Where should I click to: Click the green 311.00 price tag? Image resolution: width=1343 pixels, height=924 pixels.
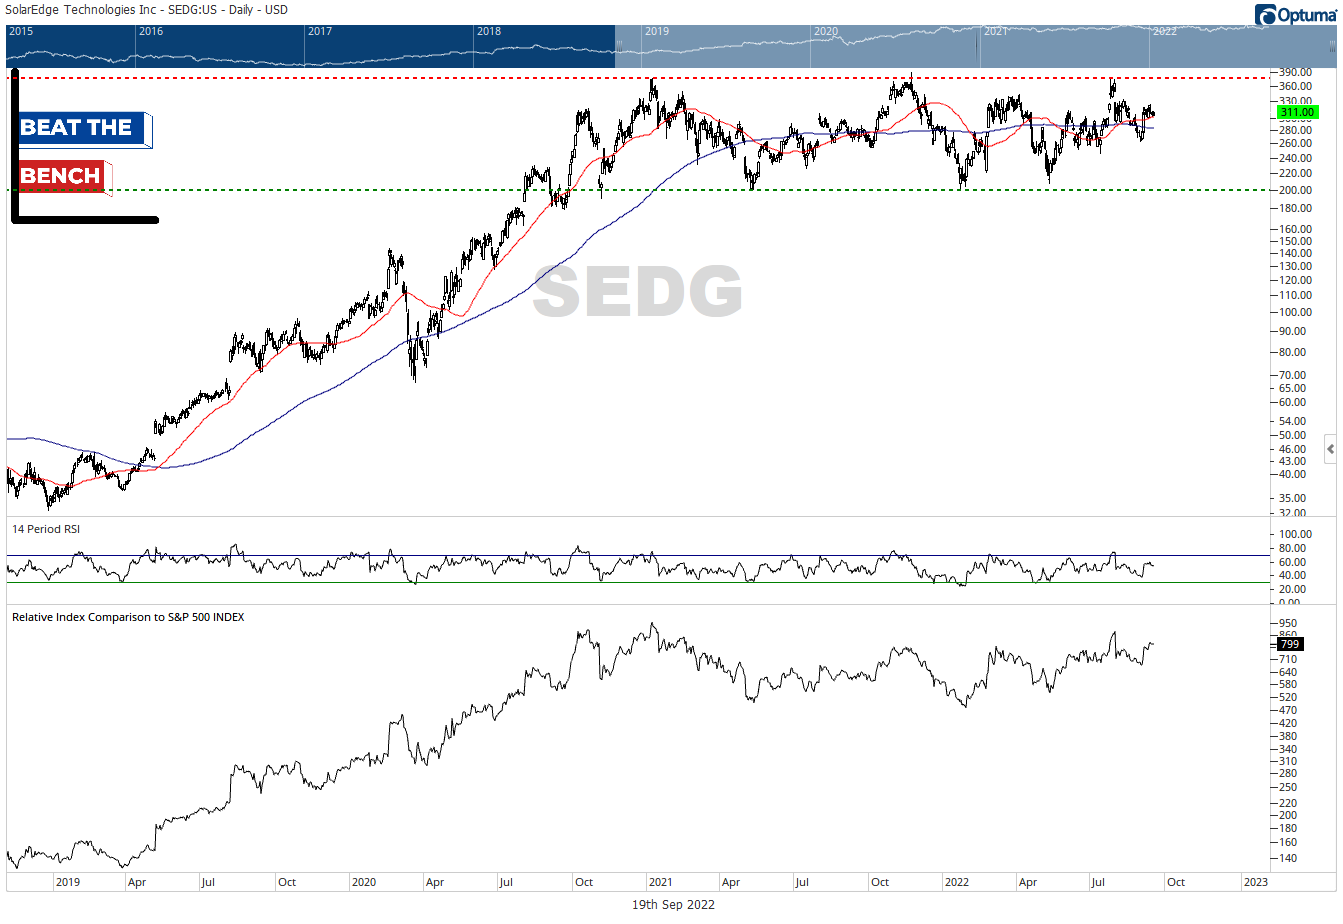coord(1297,113)
